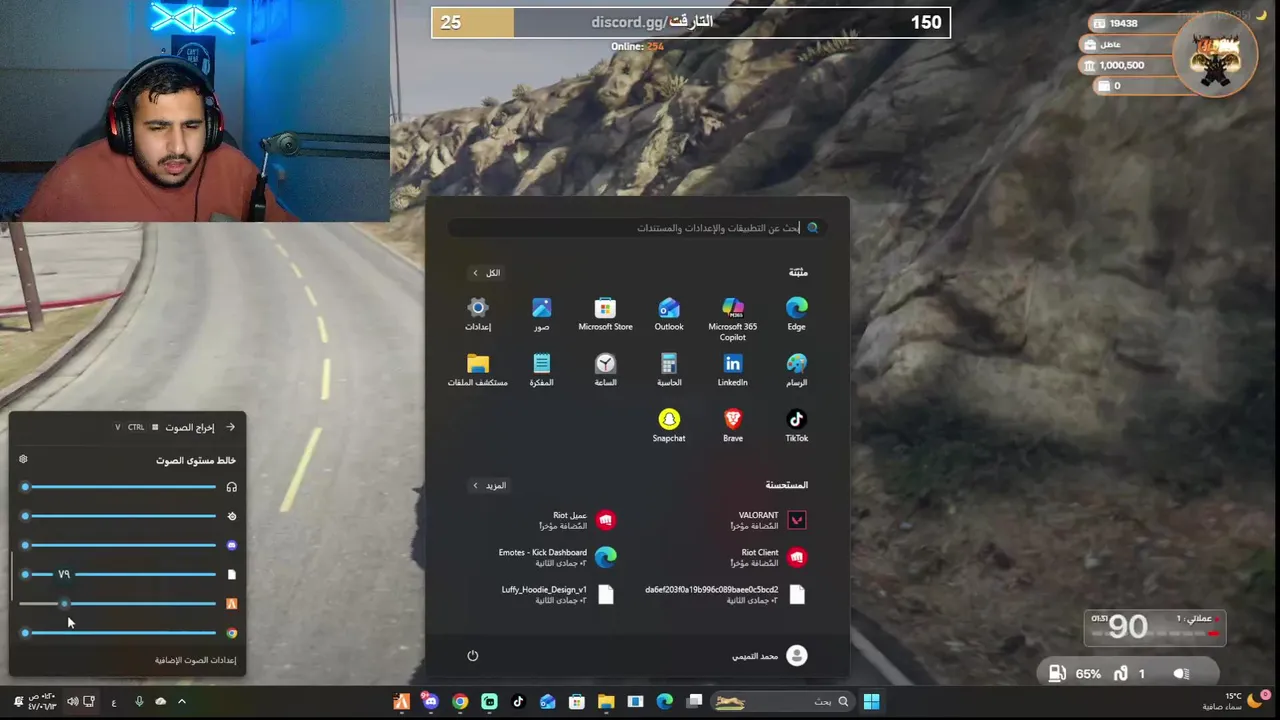
Task: Open Microsoft 365 Copilot pinned app
Action: pyautogui.click(x=732, y=319)
